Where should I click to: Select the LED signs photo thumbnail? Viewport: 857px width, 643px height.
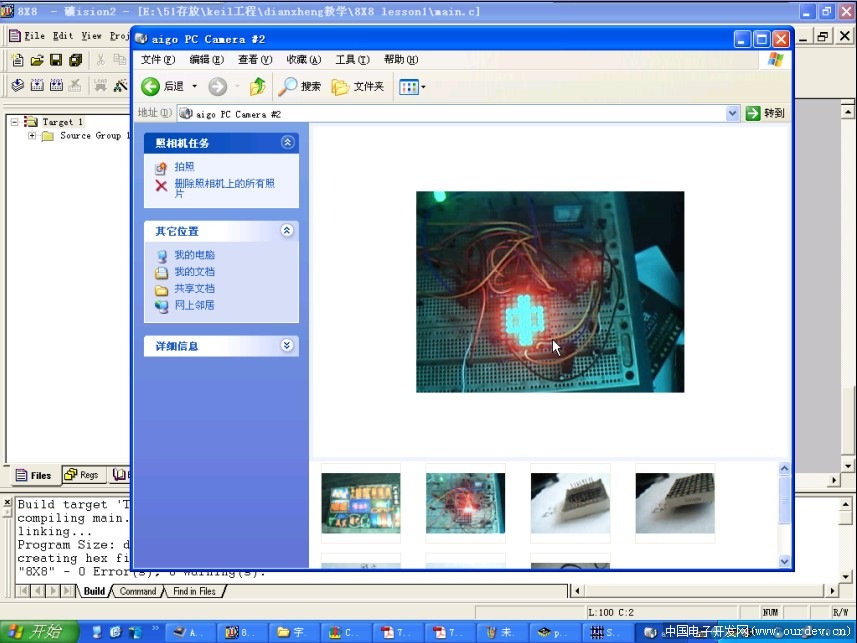(361, 503)
